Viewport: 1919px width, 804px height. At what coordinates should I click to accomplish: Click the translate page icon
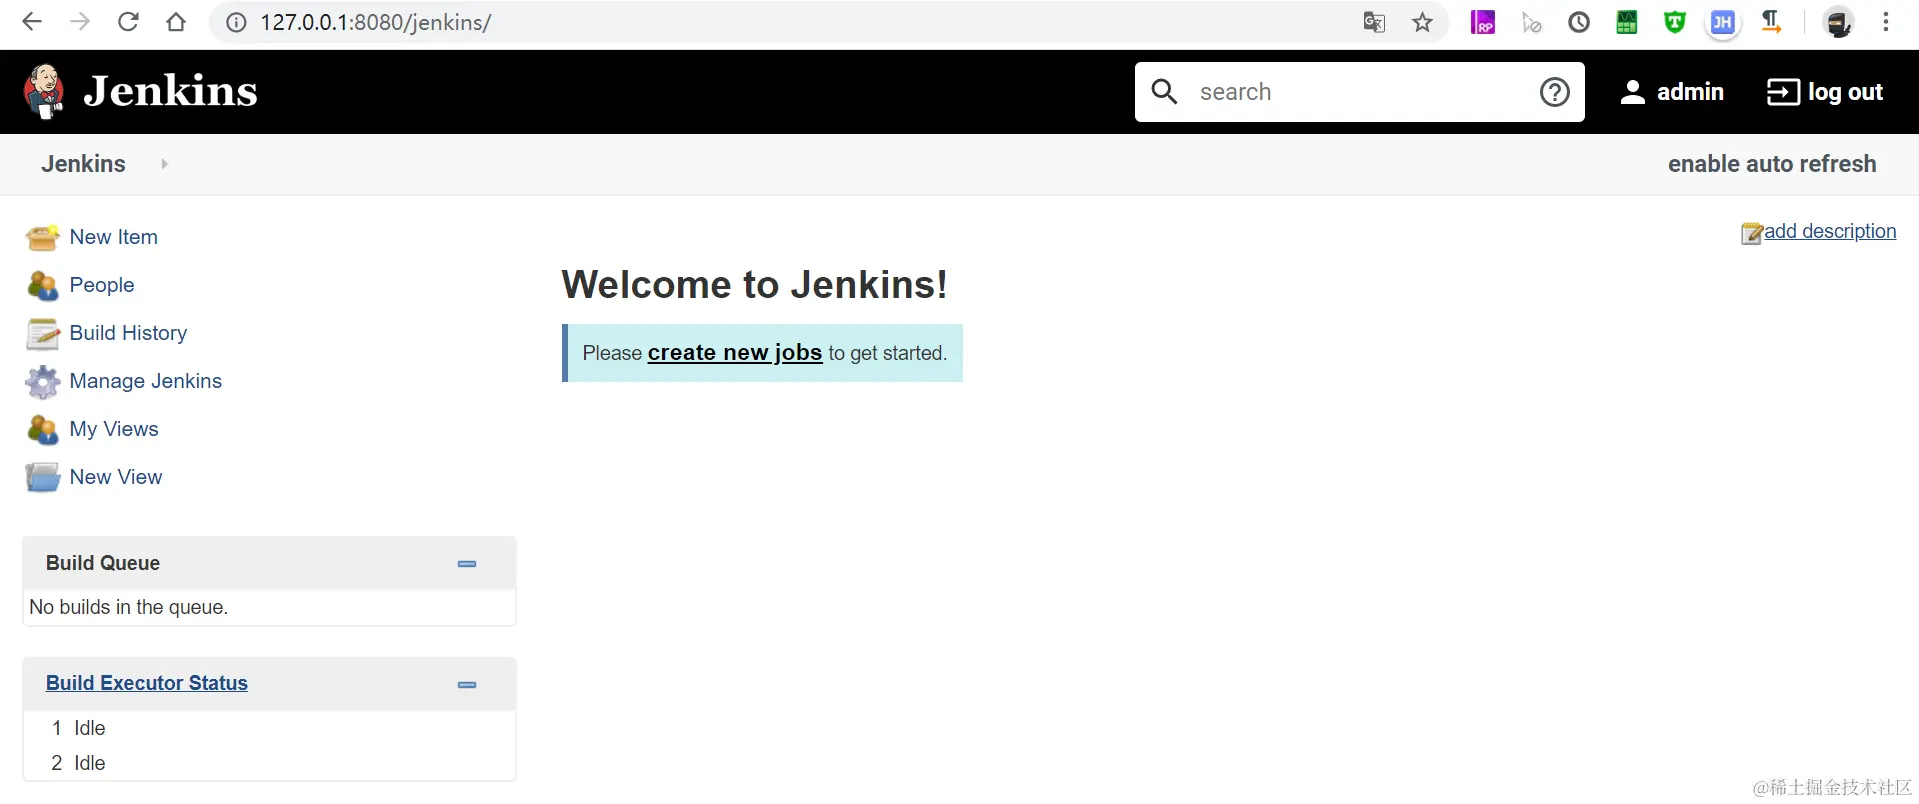pos(1374,23)
